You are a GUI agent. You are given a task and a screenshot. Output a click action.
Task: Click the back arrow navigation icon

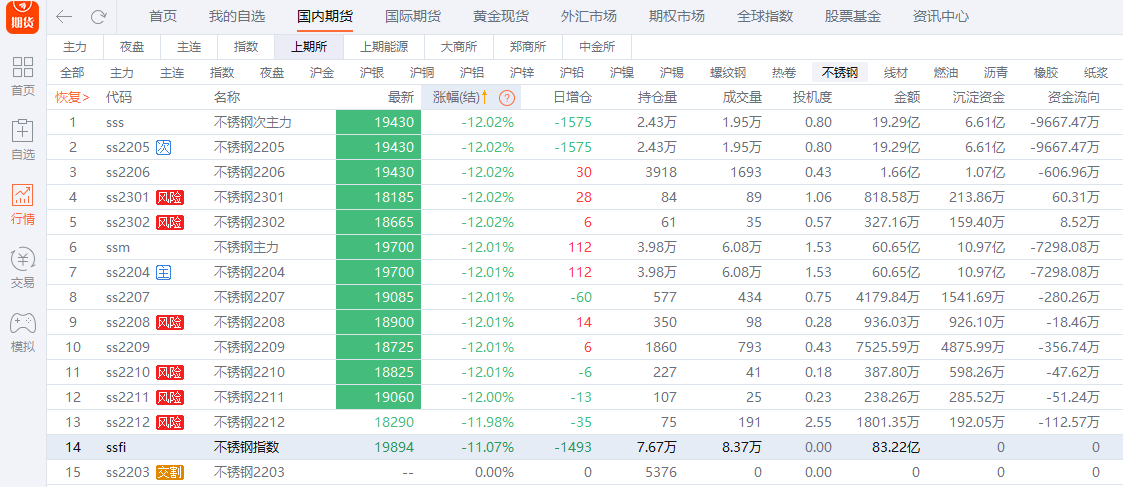pos(65,17)
